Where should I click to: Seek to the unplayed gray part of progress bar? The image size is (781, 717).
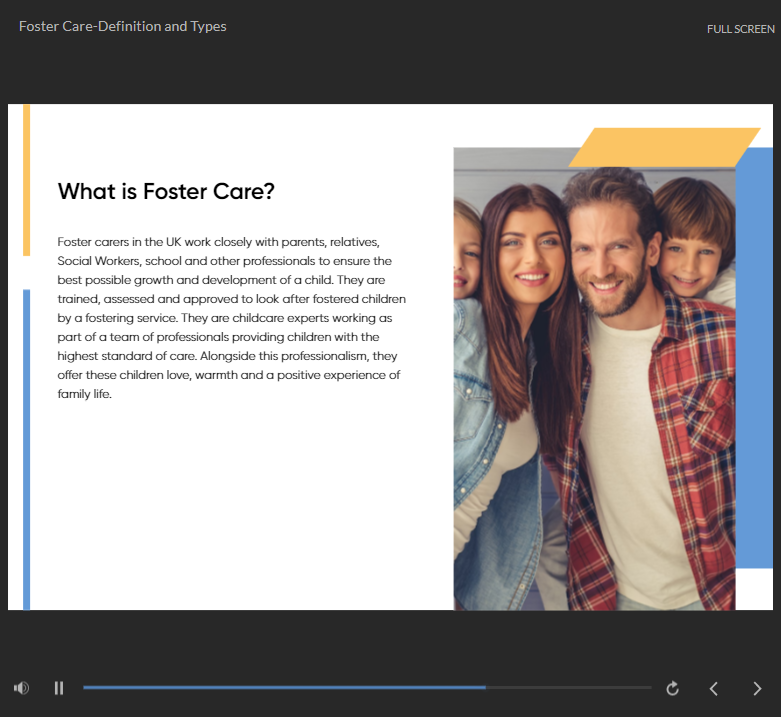pos(570,687)
